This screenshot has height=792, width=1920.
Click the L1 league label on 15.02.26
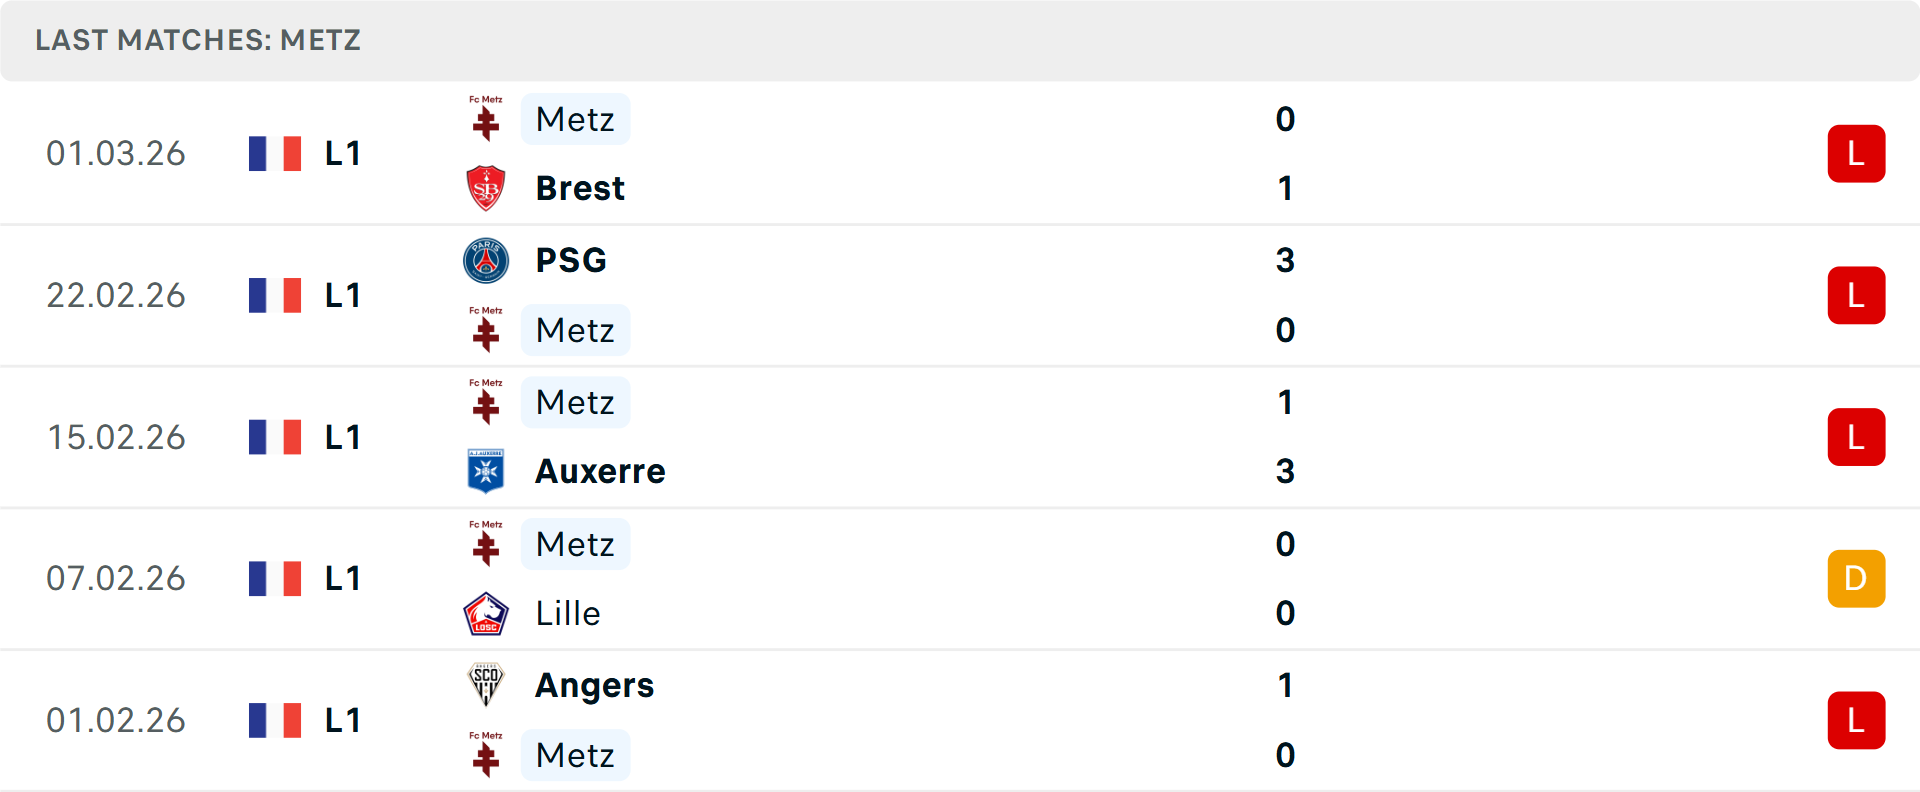(342, 437)
